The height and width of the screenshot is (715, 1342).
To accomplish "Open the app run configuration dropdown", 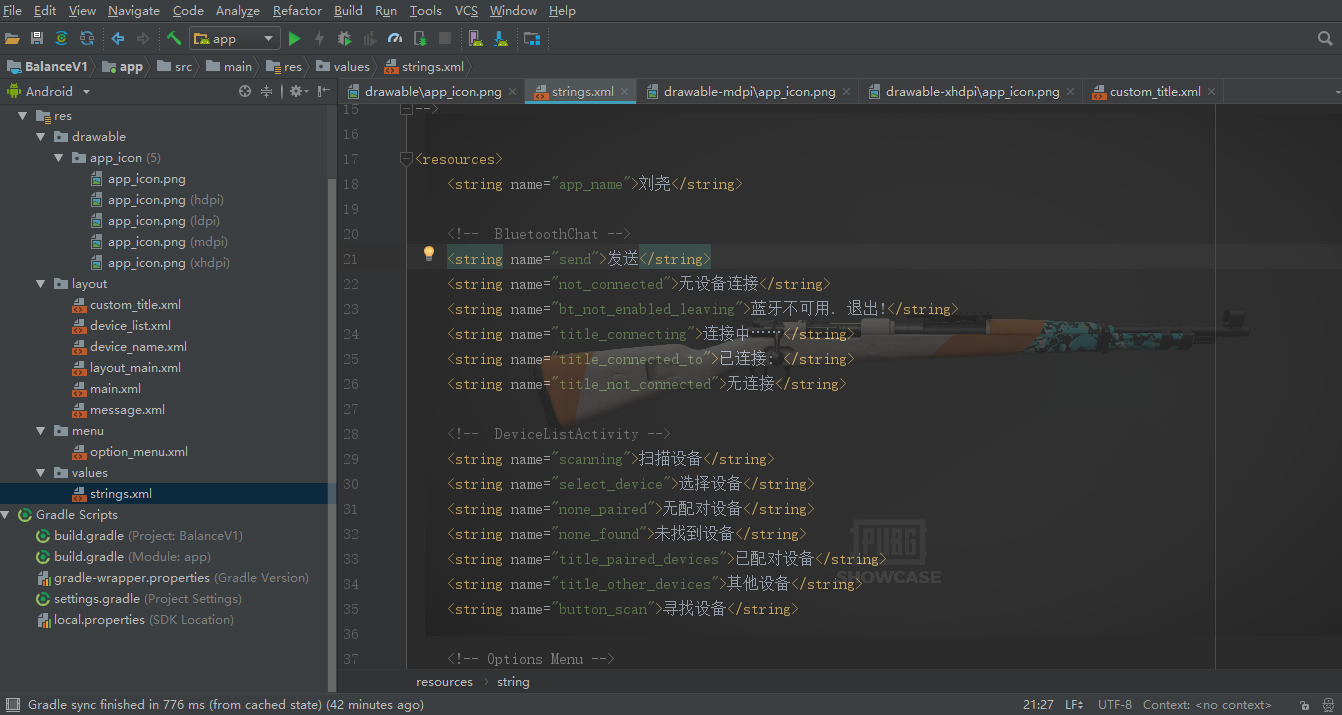I will [233, 38].
